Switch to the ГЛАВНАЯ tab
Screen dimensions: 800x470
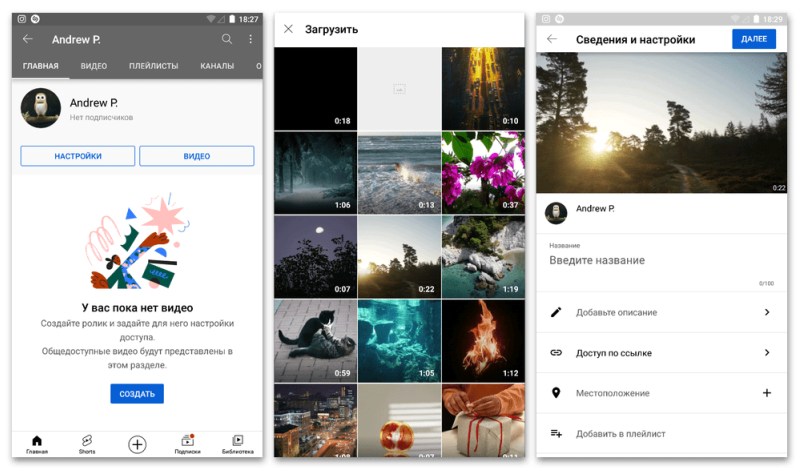point(40,66)
